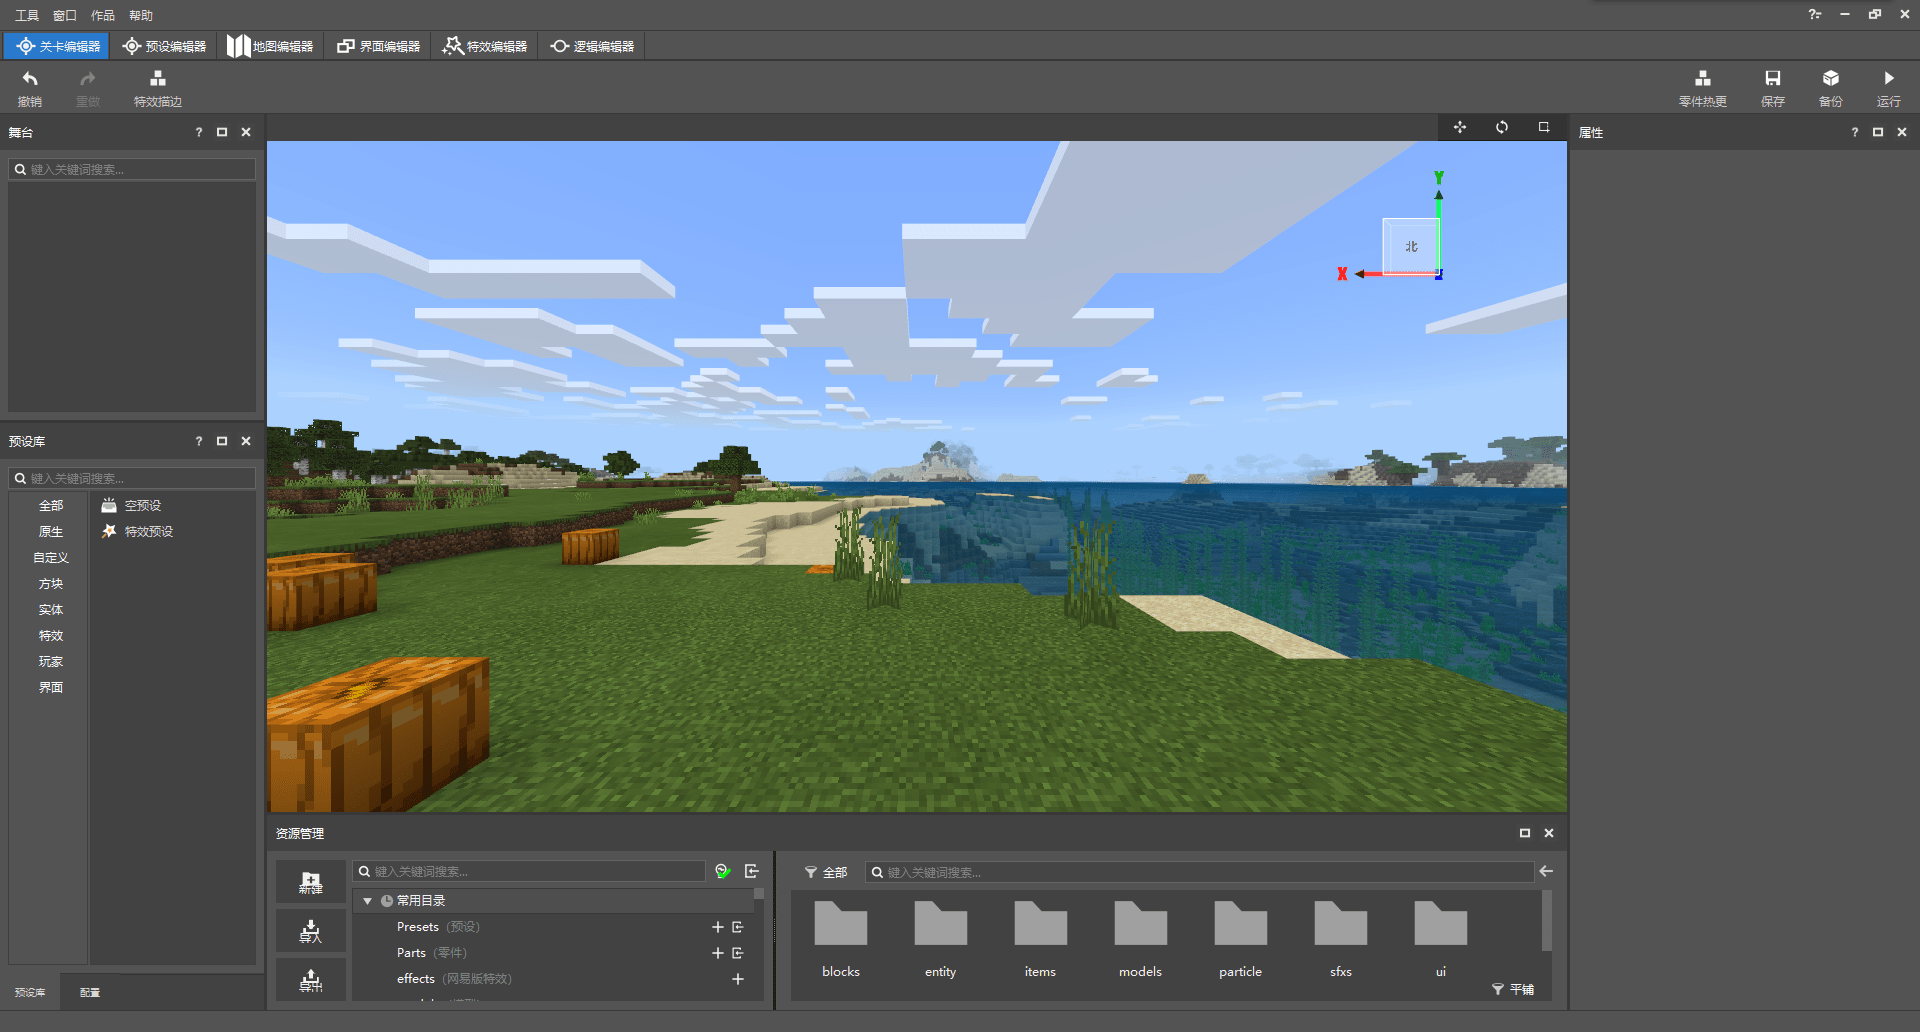This screenshot has width=1920, height=1032.
Task: Click the plus icon on Parts row
Action: point(718,953)
